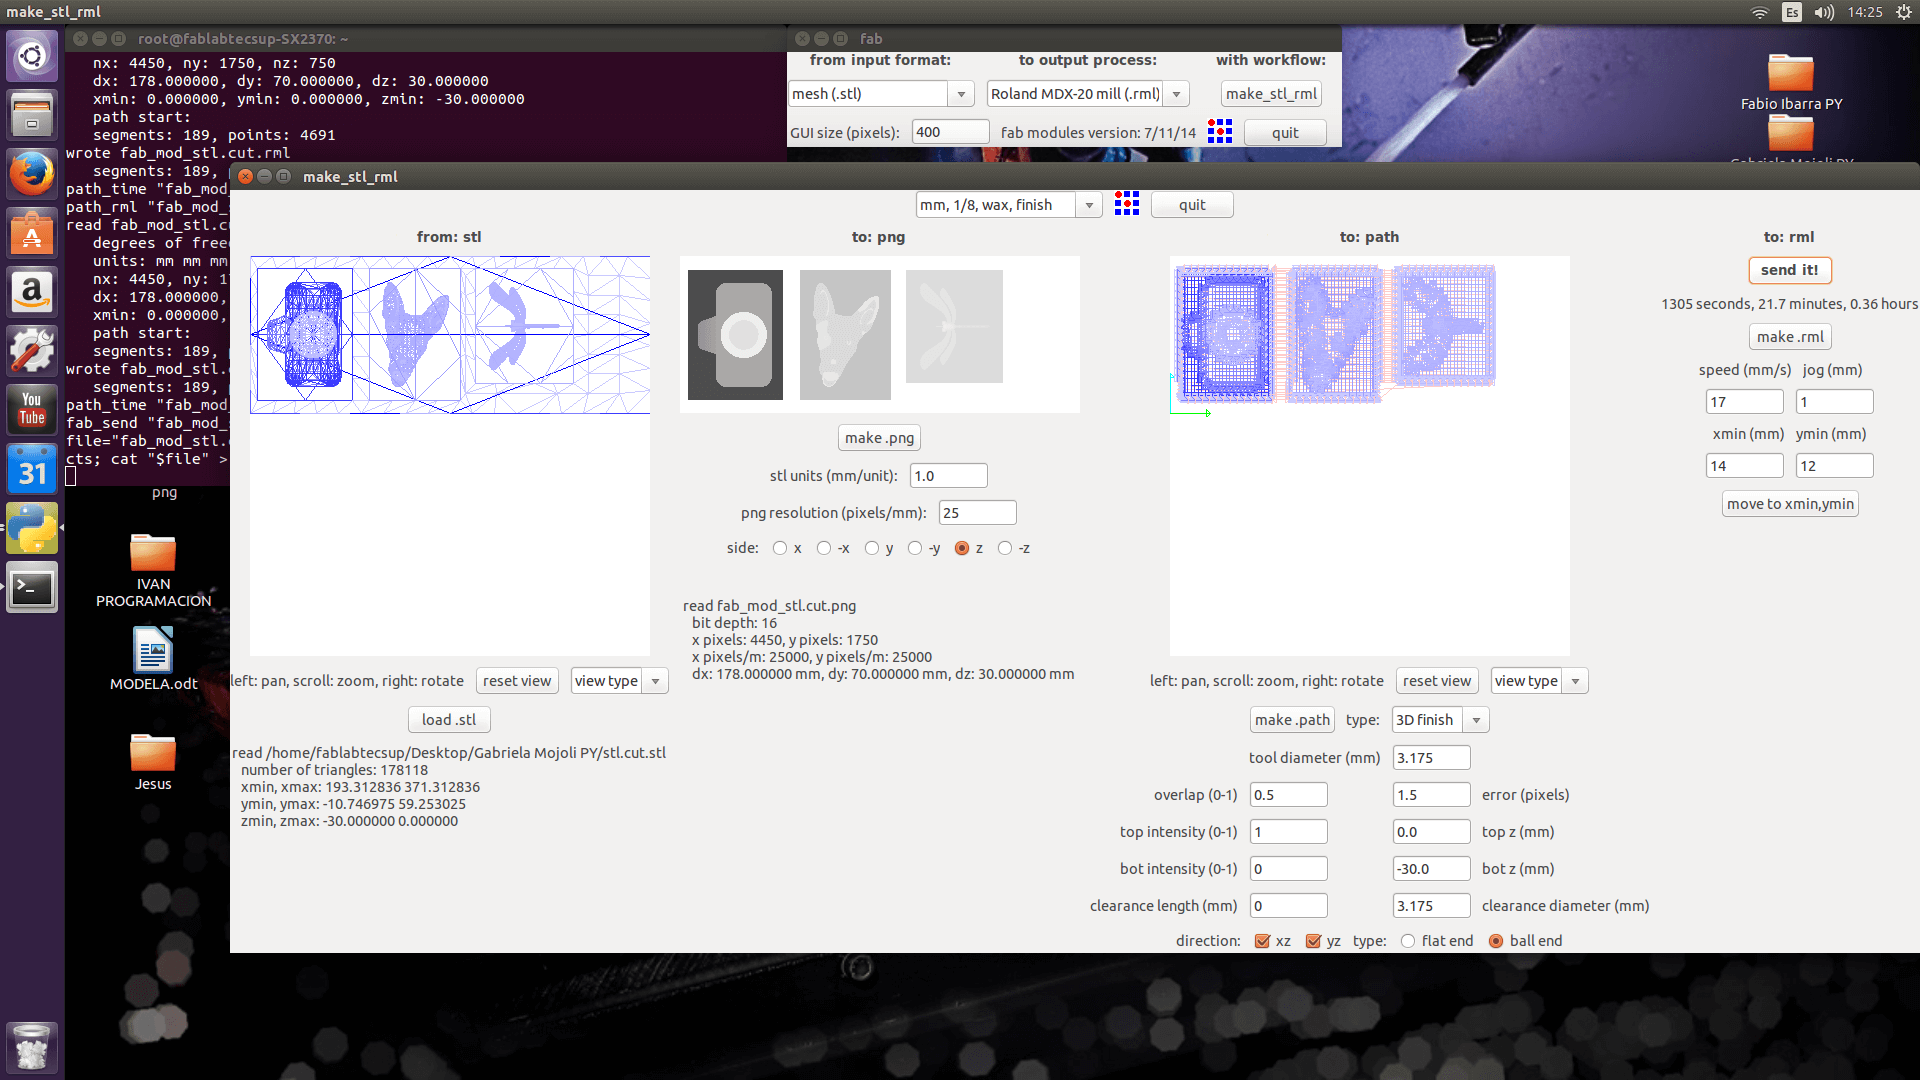Quit the make_stl_rml window via quit button
Viewport: 1920px width, 1080px height.
[x=1192, y=205]
